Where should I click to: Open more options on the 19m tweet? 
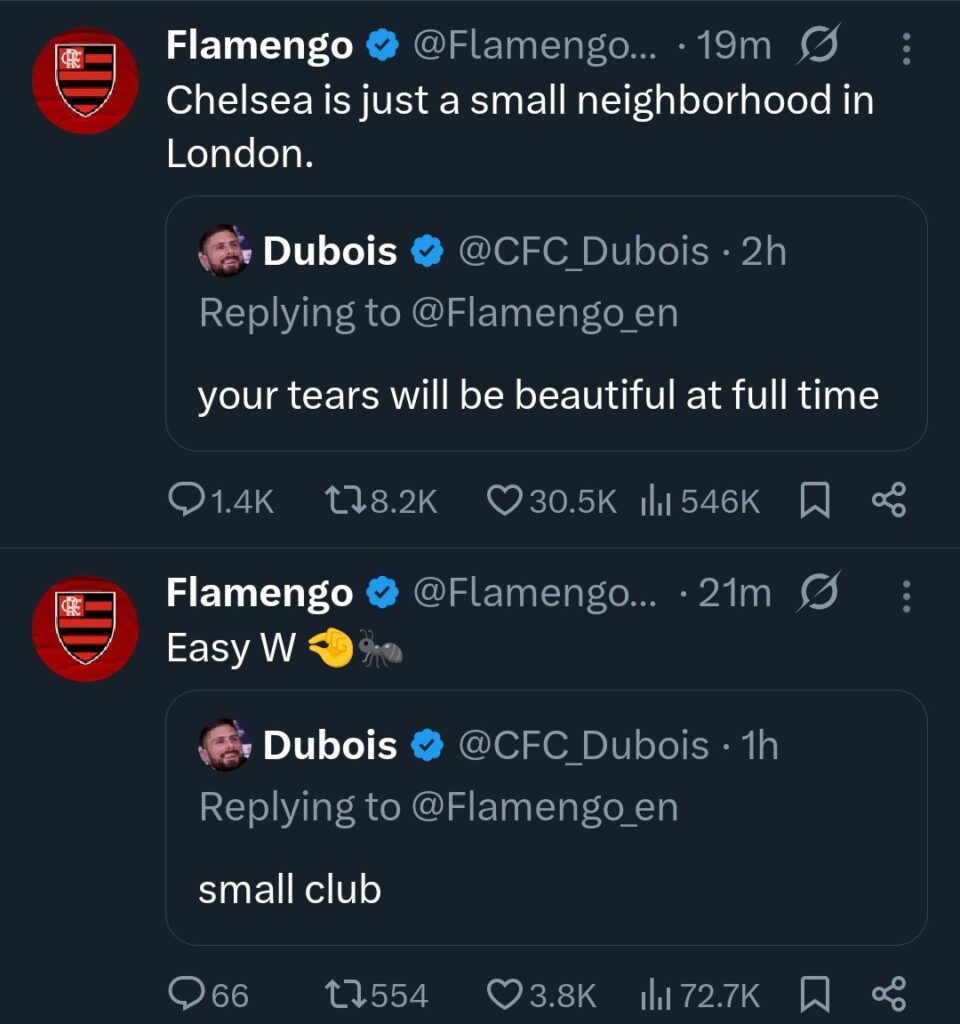(906, 48)
